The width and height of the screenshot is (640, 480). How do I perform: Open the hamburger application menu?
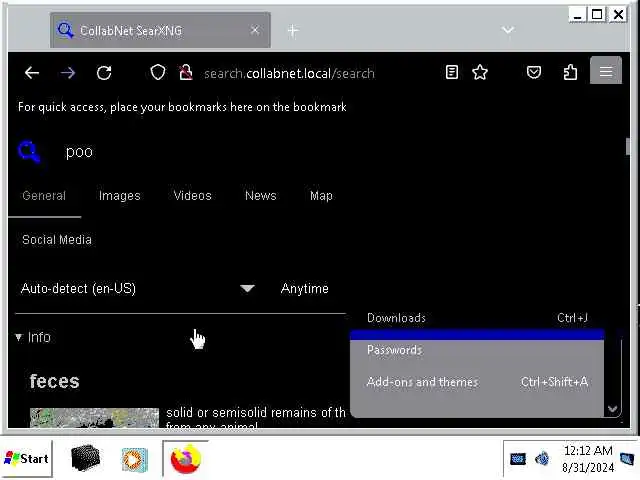tap(606, 72)
